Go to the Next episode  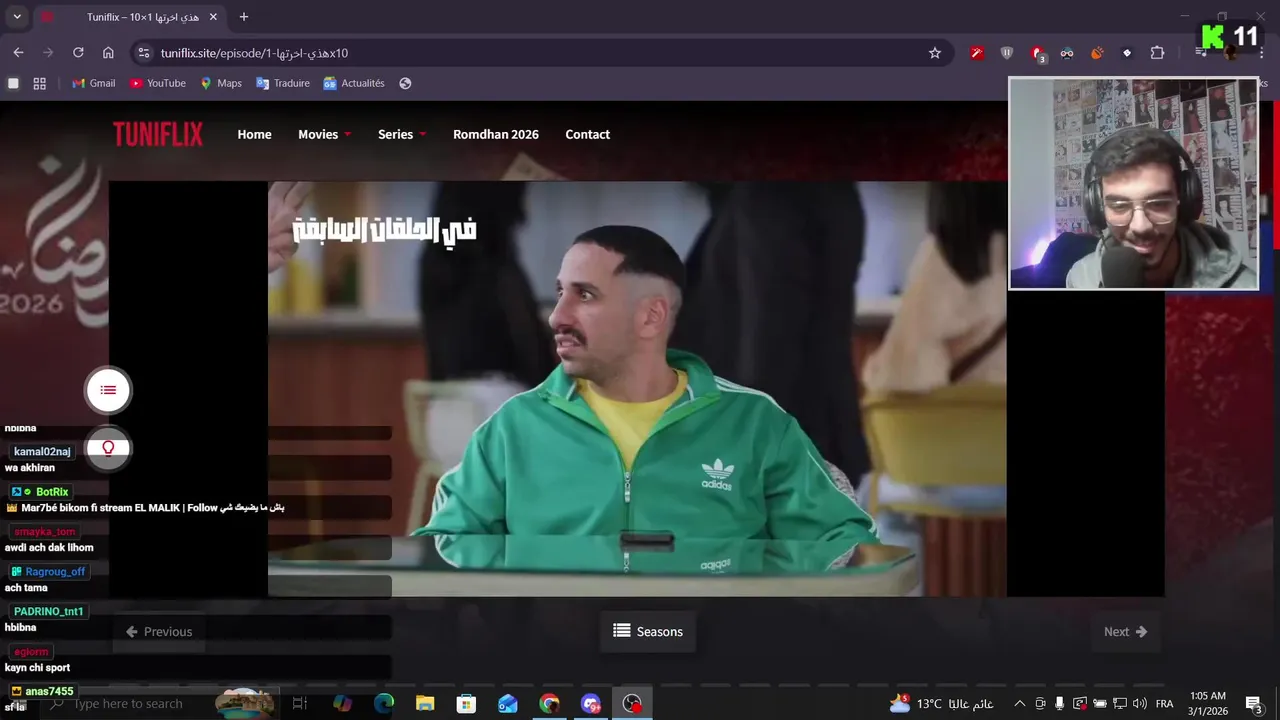pyautogui.click(x=1126, y=632)
